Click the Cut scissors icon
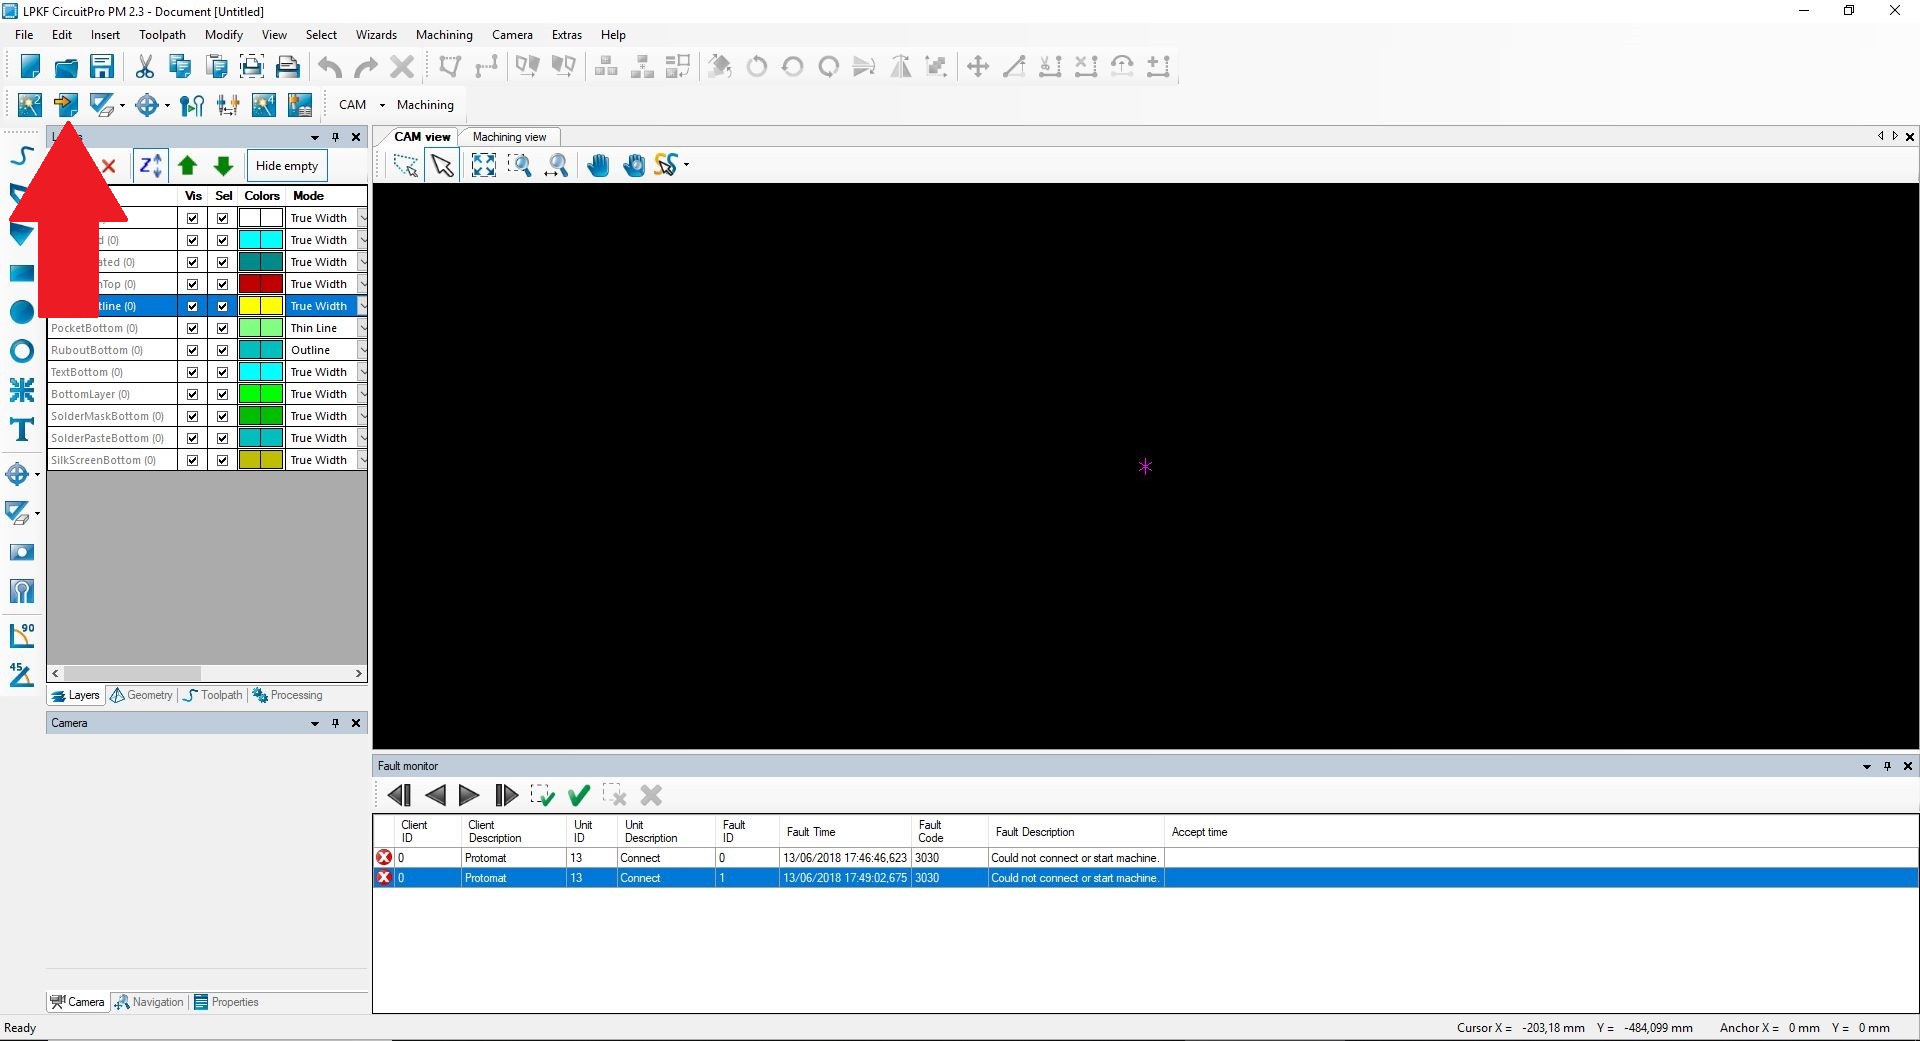 [x=145, y=67]
